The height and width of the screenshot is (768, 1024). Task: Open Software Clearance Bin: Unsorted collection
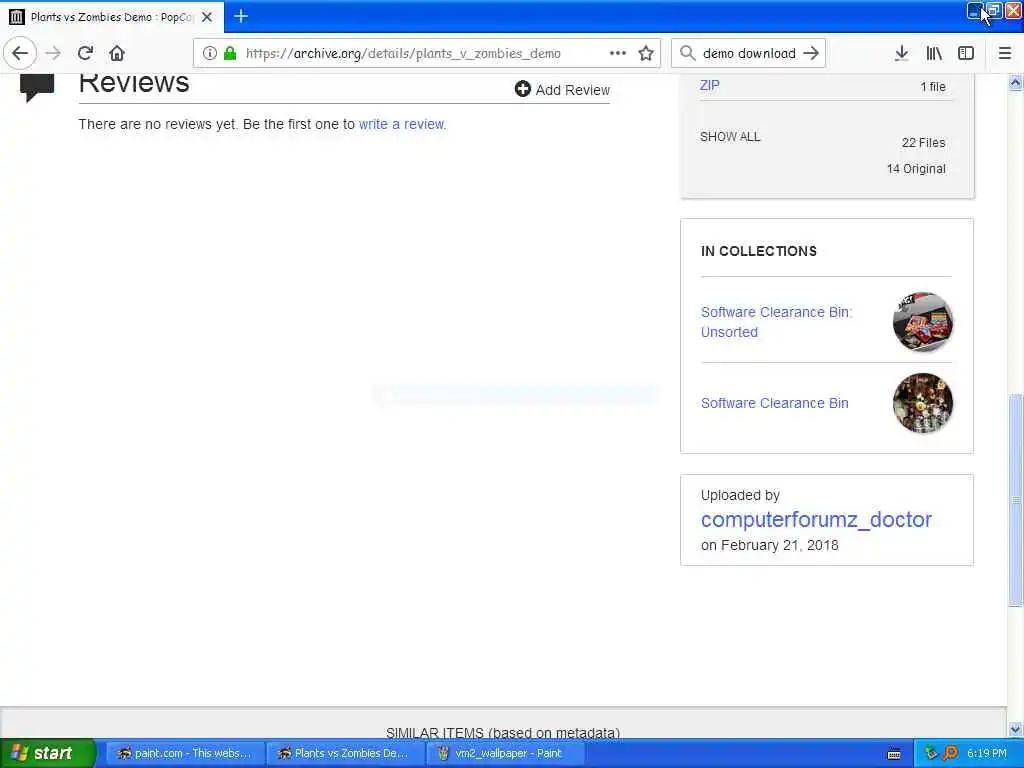[776, 322]
